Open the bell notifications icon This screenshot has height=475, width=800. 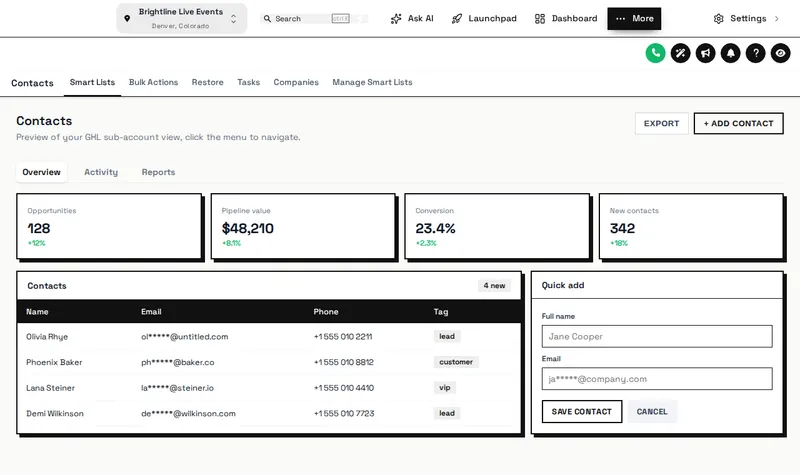(x=730, y=53)
